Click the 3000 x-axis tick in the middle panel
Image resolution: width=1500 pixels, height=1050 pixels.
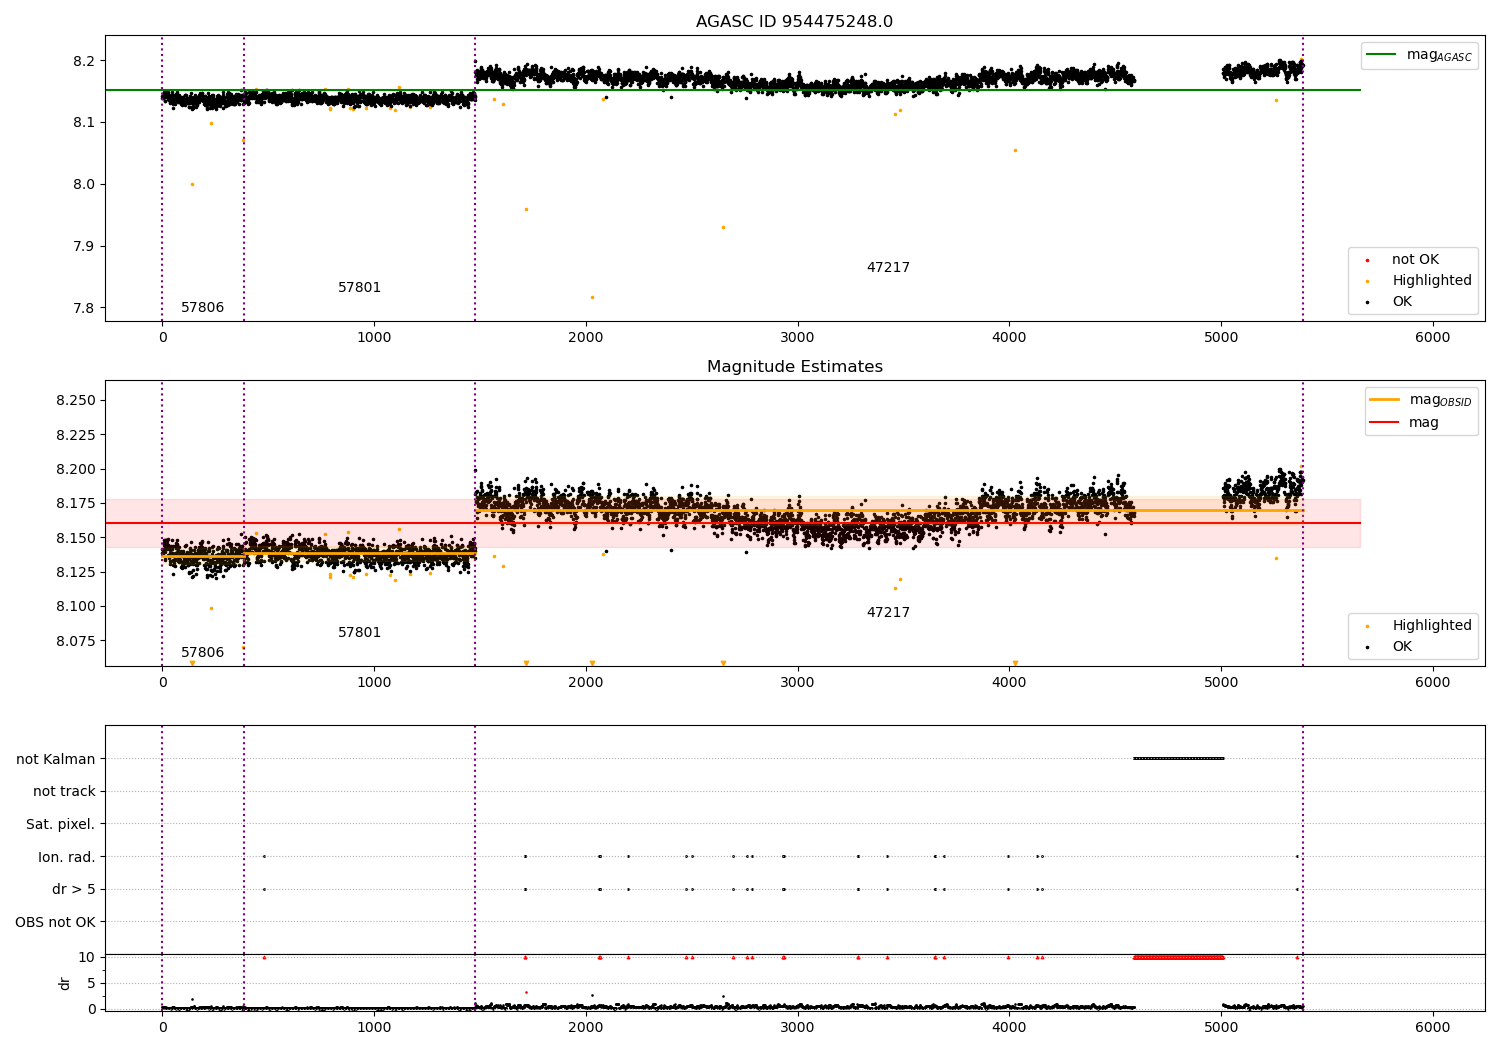[797, 683]
